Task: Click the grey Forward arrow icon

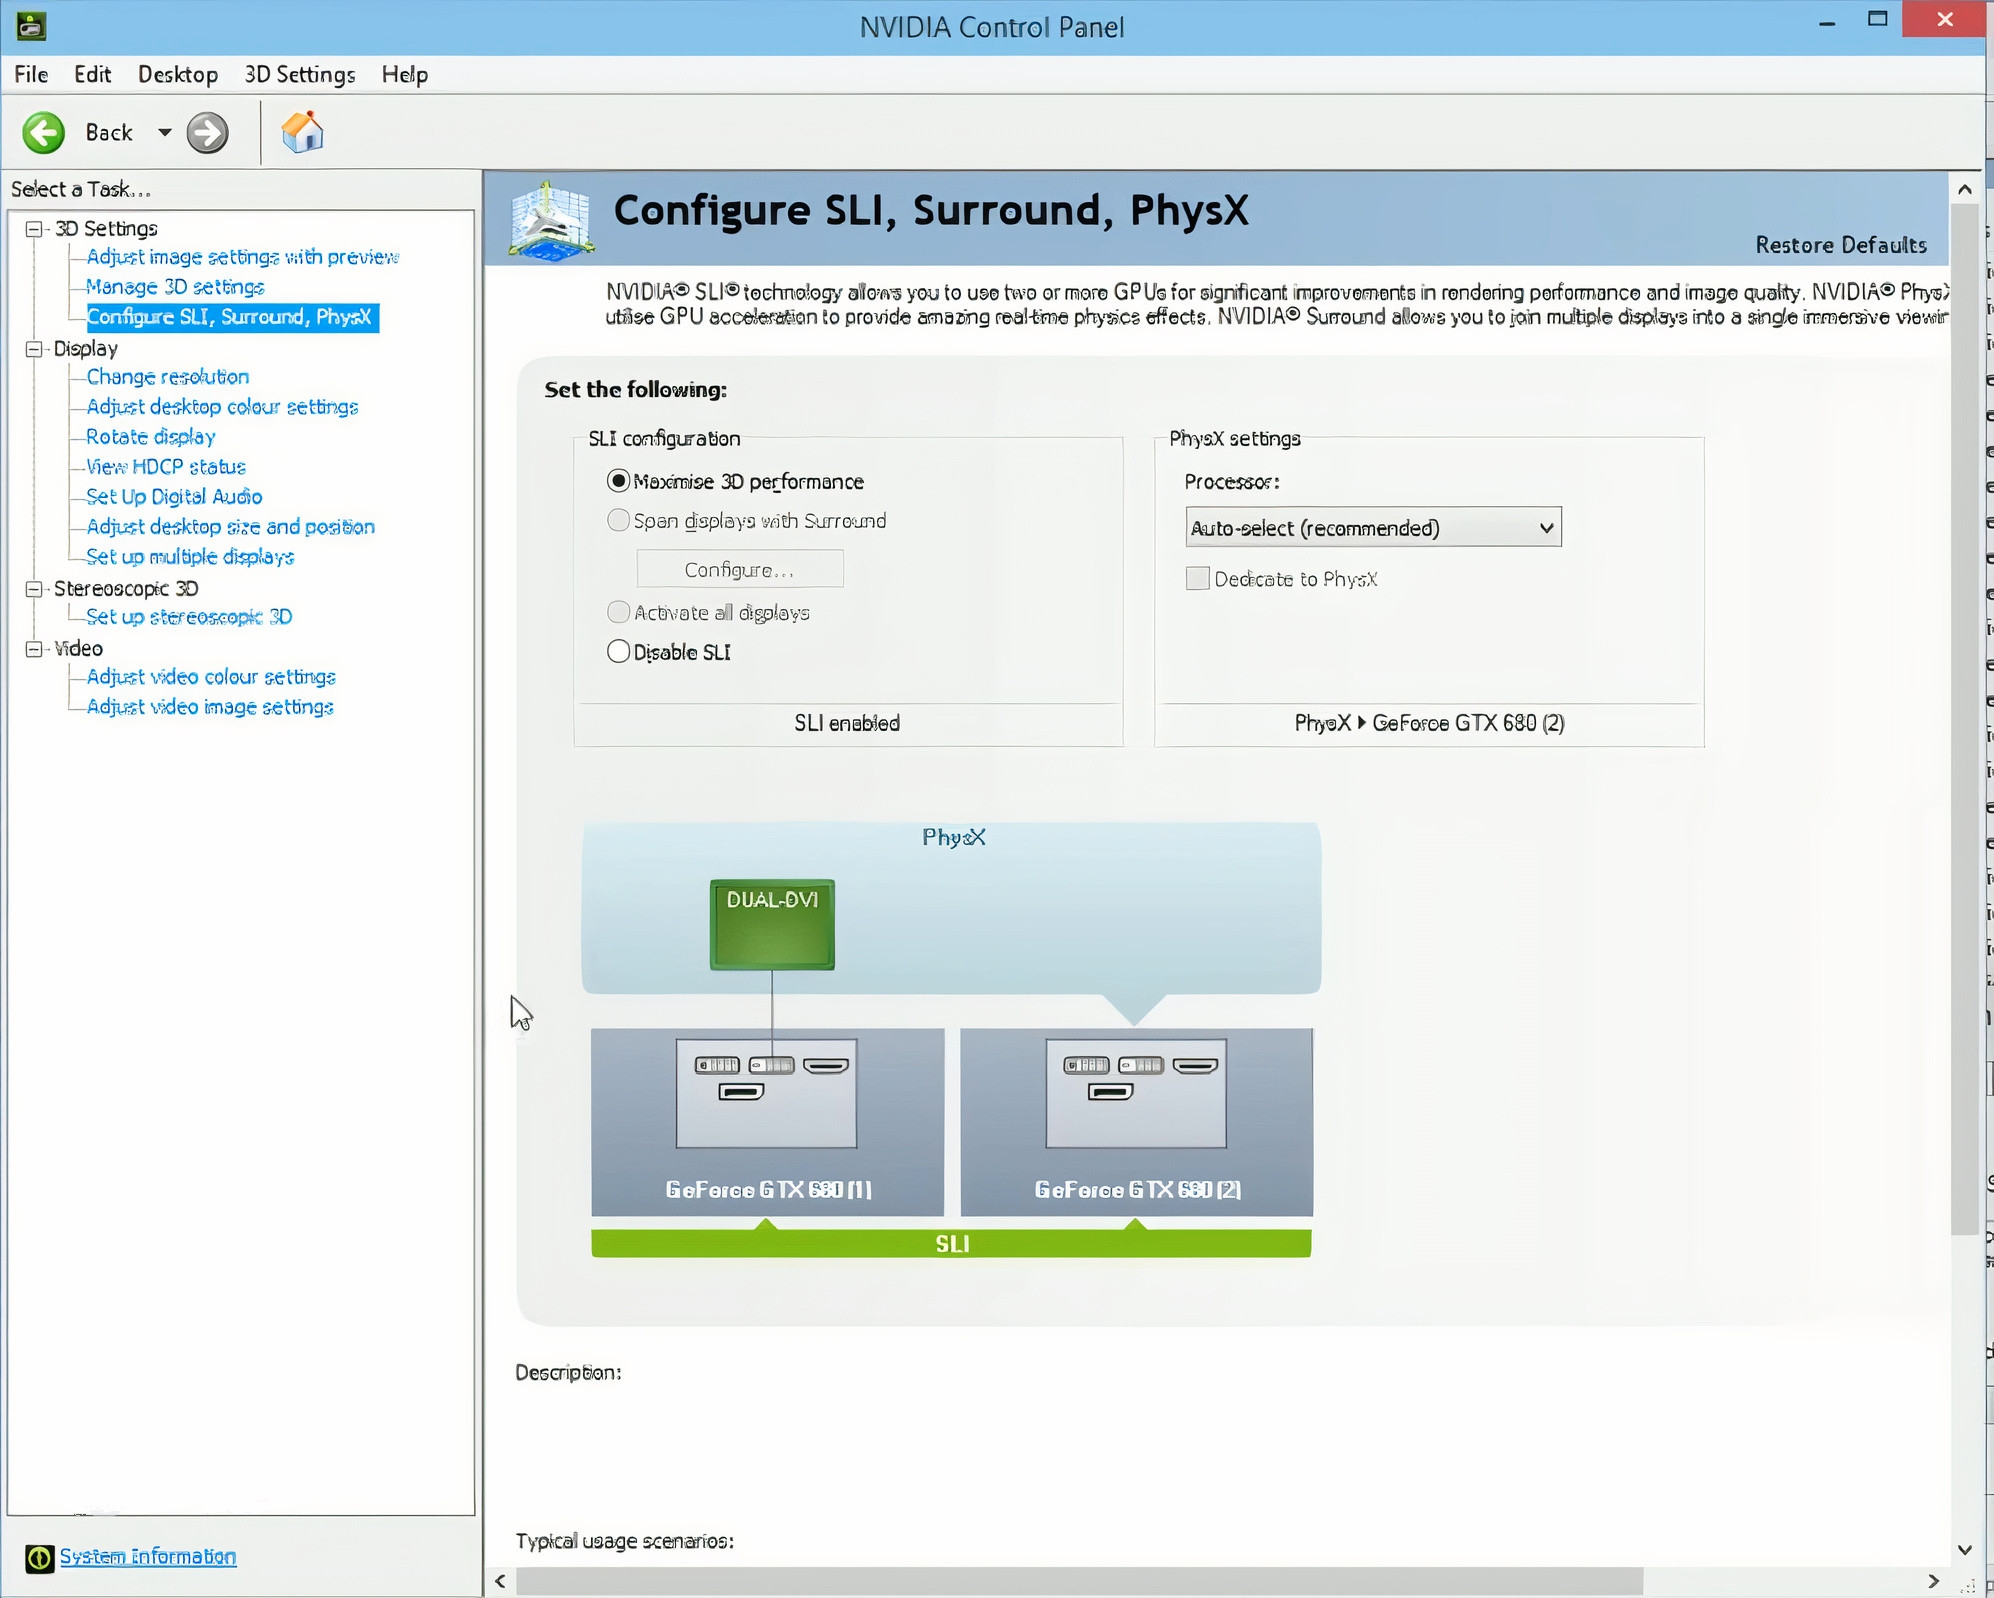Action: click(207, 133)
